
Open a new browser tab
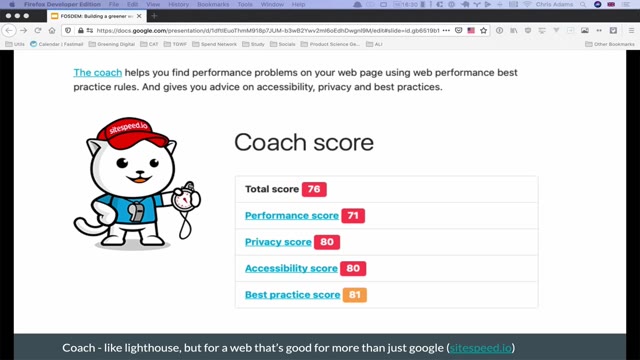(x=154, y=16)
